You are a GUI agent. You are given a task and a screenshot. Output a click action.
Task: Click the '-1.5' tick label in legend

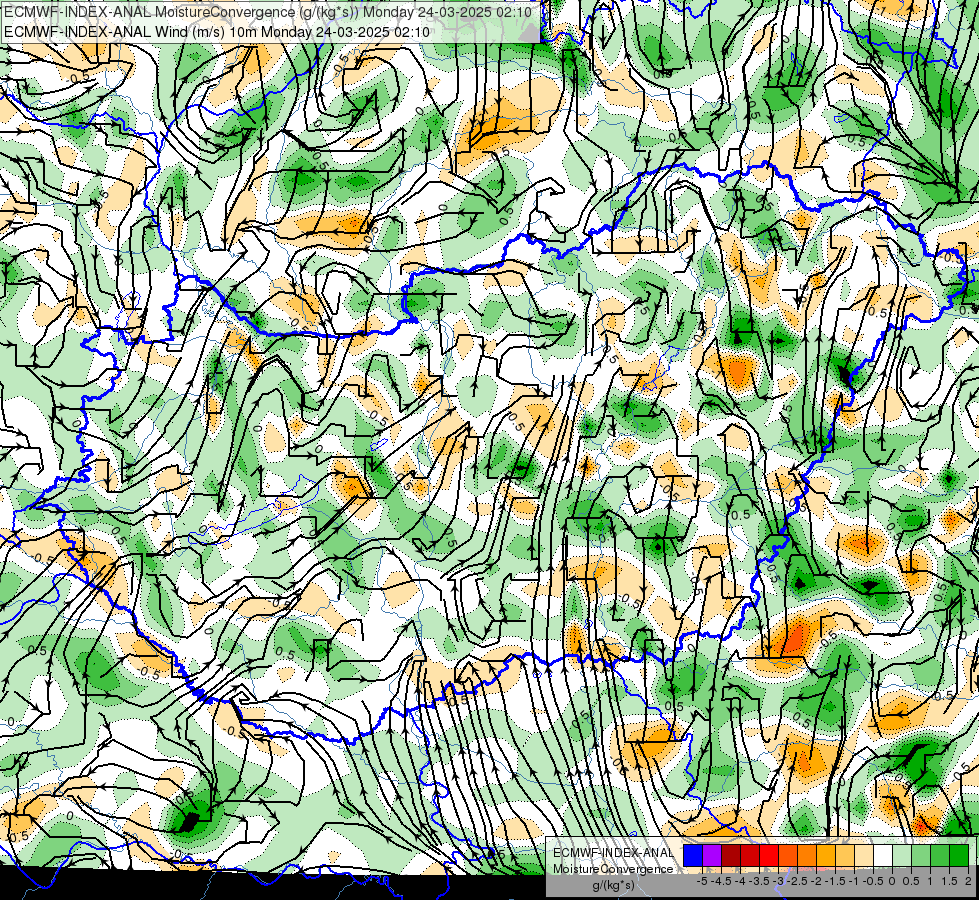pos(835,881)
